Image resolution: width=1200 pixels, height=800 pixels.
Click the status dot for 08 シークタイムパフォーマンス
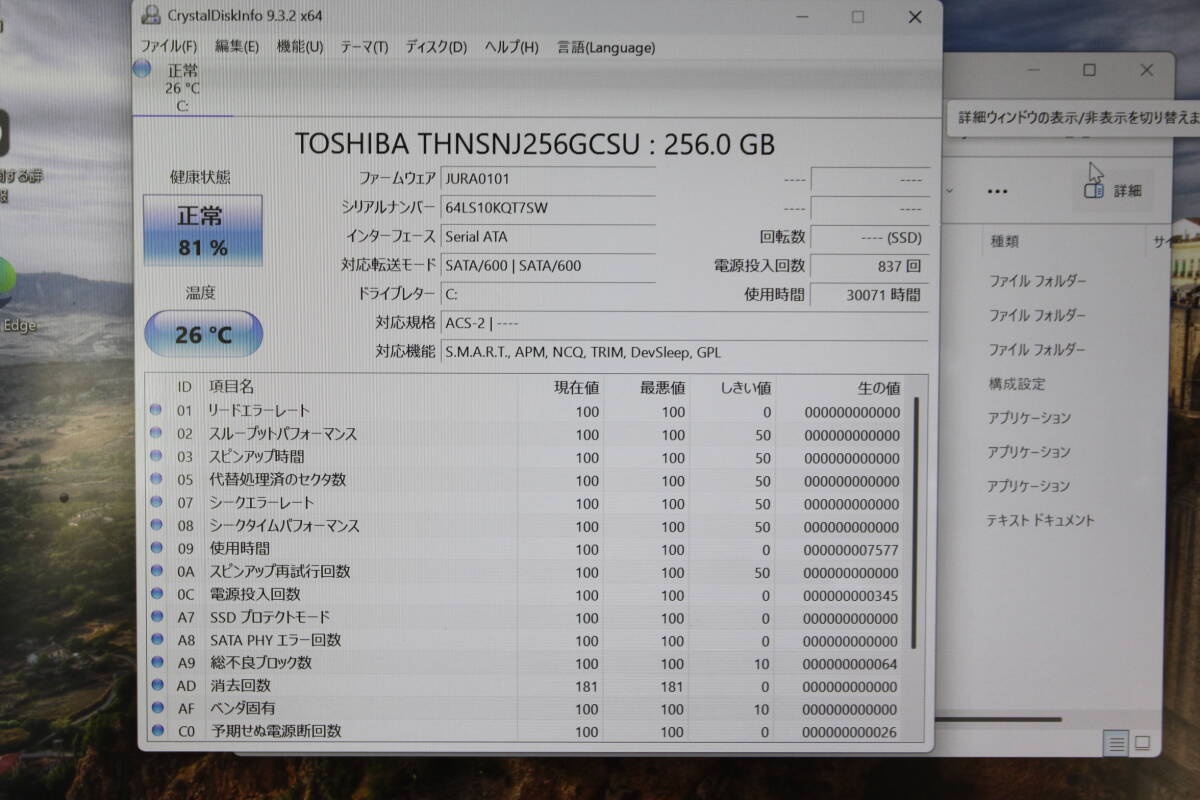tap(156, 525)
